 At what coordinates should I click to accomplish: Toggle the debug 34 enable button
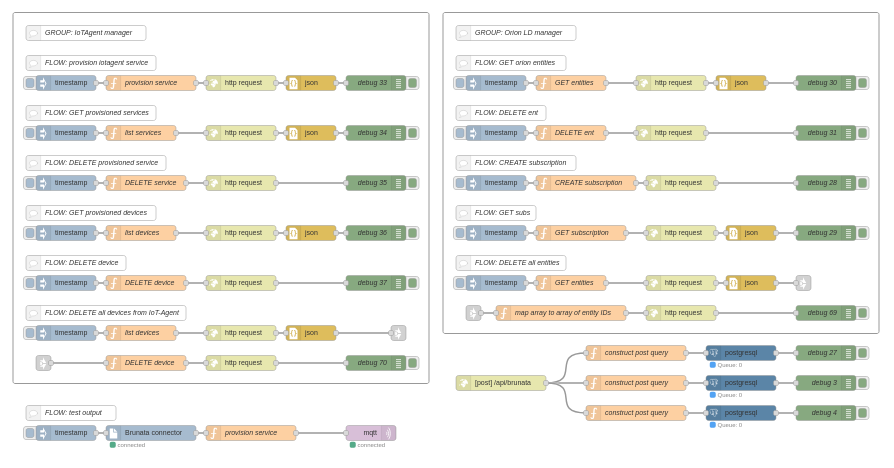tap(413, 133)
